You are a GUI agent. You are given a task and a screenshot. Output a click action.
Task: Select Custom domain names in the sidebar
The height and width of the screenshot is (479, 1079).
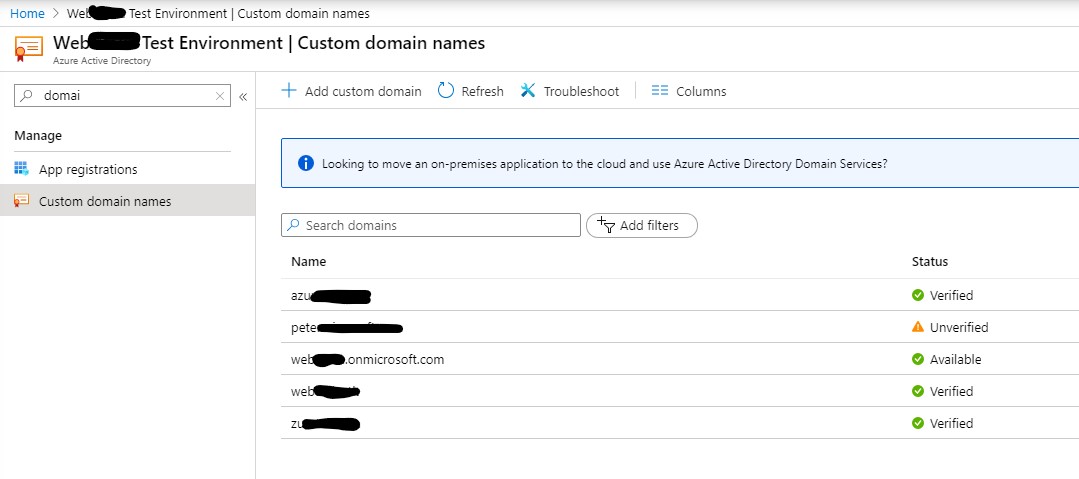coord(127,201)
